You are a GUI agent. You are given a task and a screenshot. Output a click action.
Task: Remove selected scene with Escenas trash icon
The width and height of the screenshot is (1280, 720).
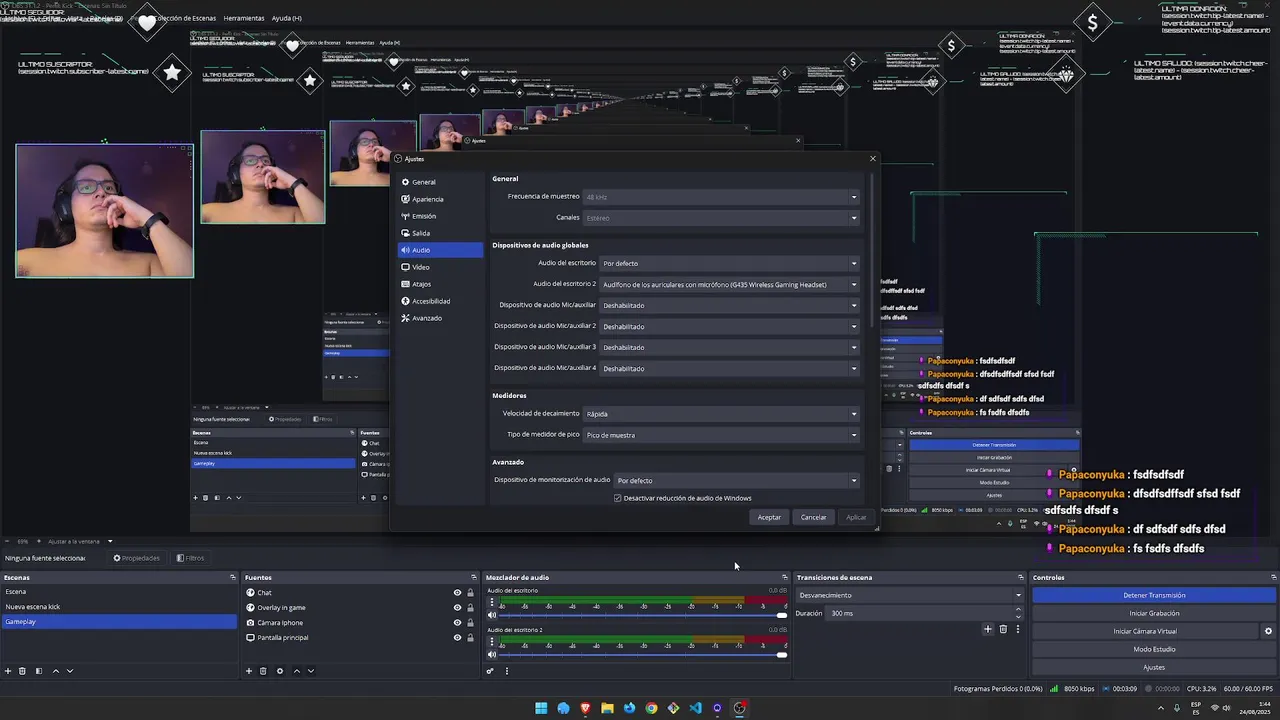(x=22, y=671)
